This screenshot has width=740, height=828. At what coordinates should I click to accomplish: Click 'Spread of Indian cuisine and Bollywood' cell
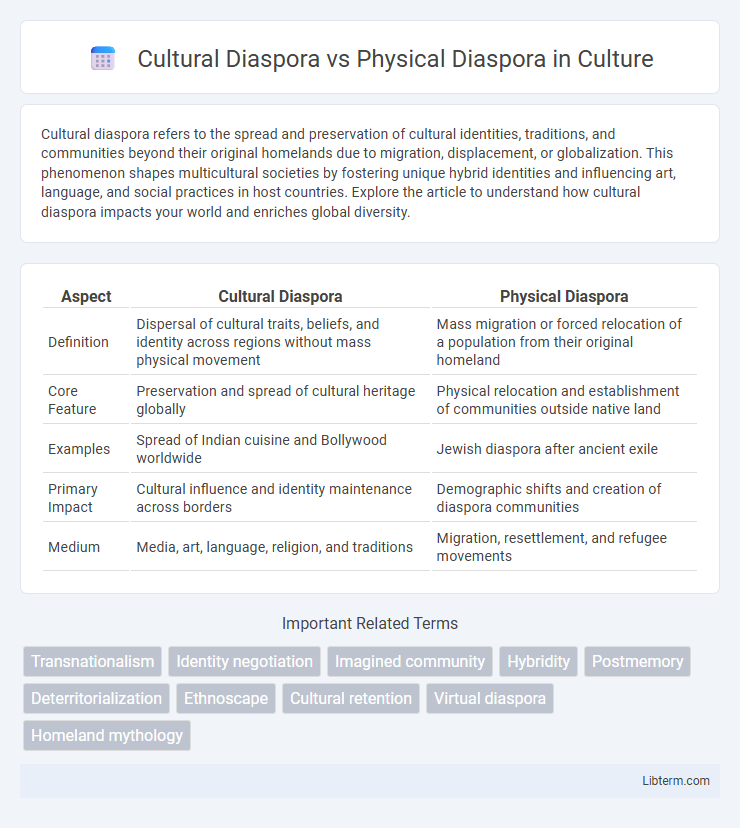[280, 449]
